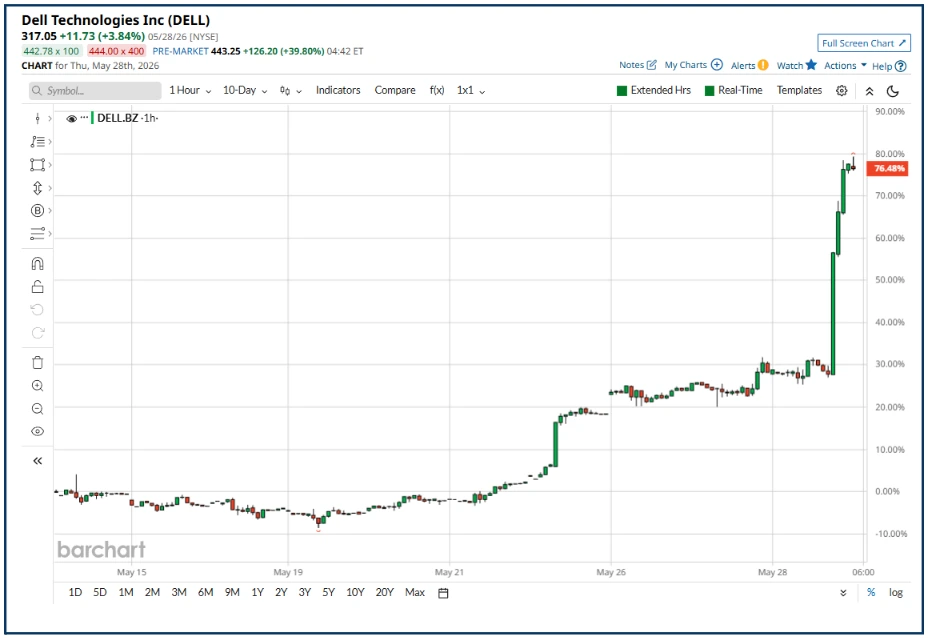Toggle log scale mode

895,592
